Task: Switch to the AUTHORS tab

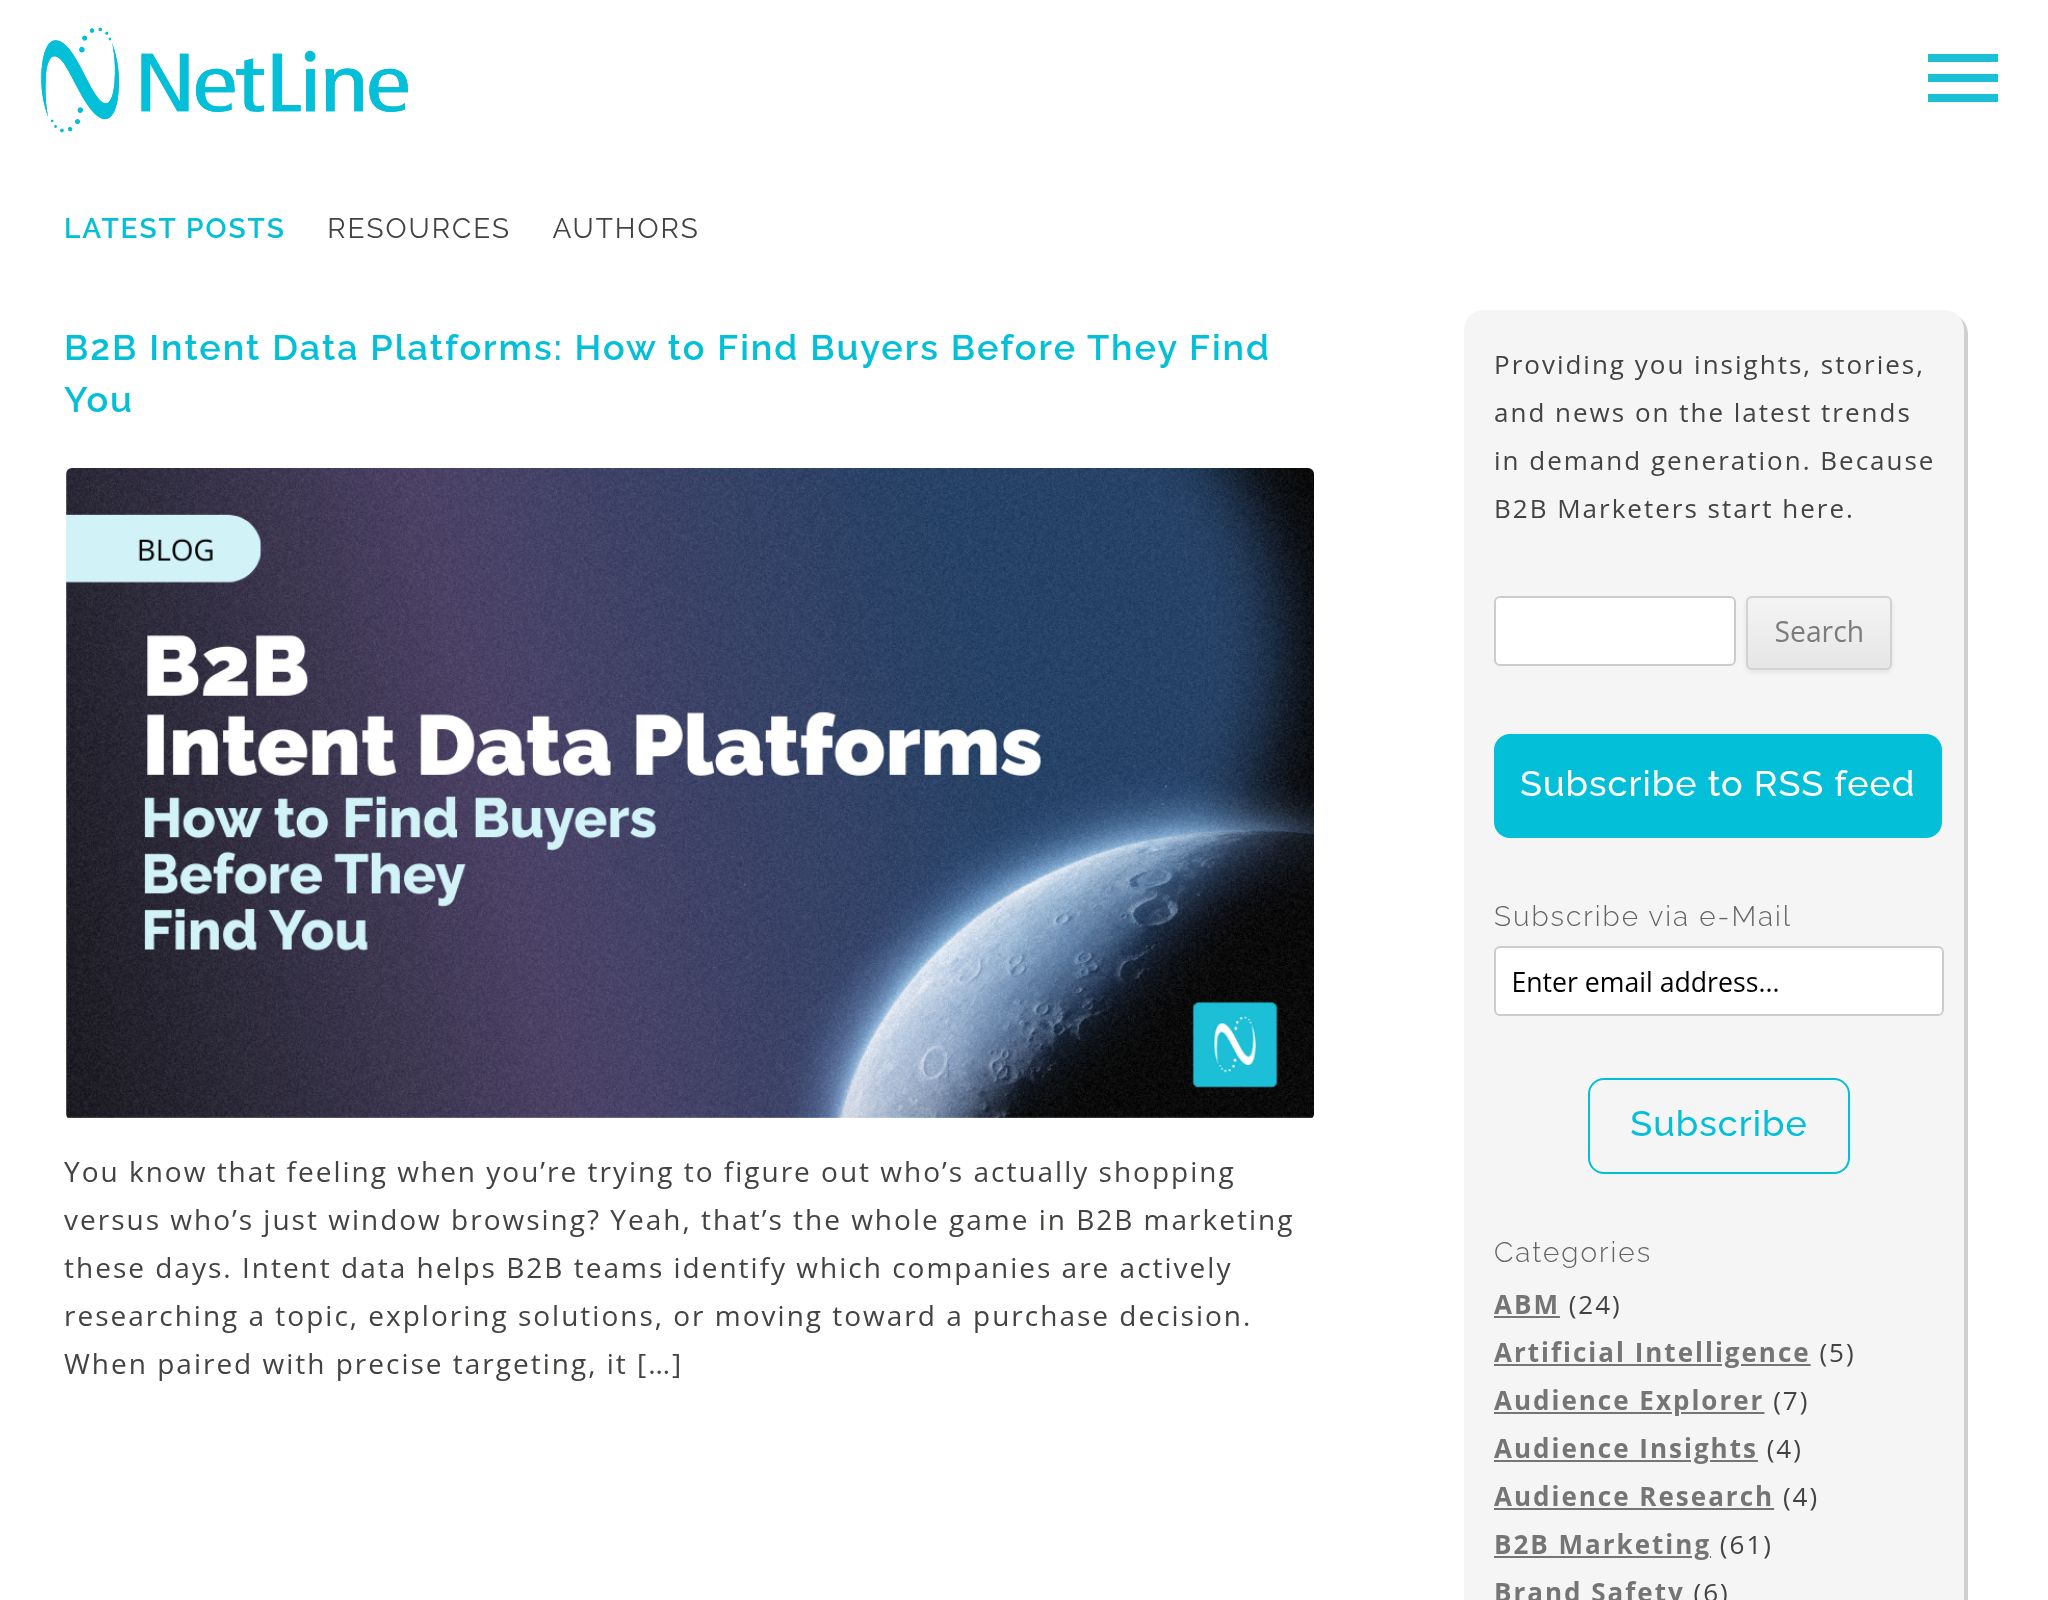Action: 625,228
